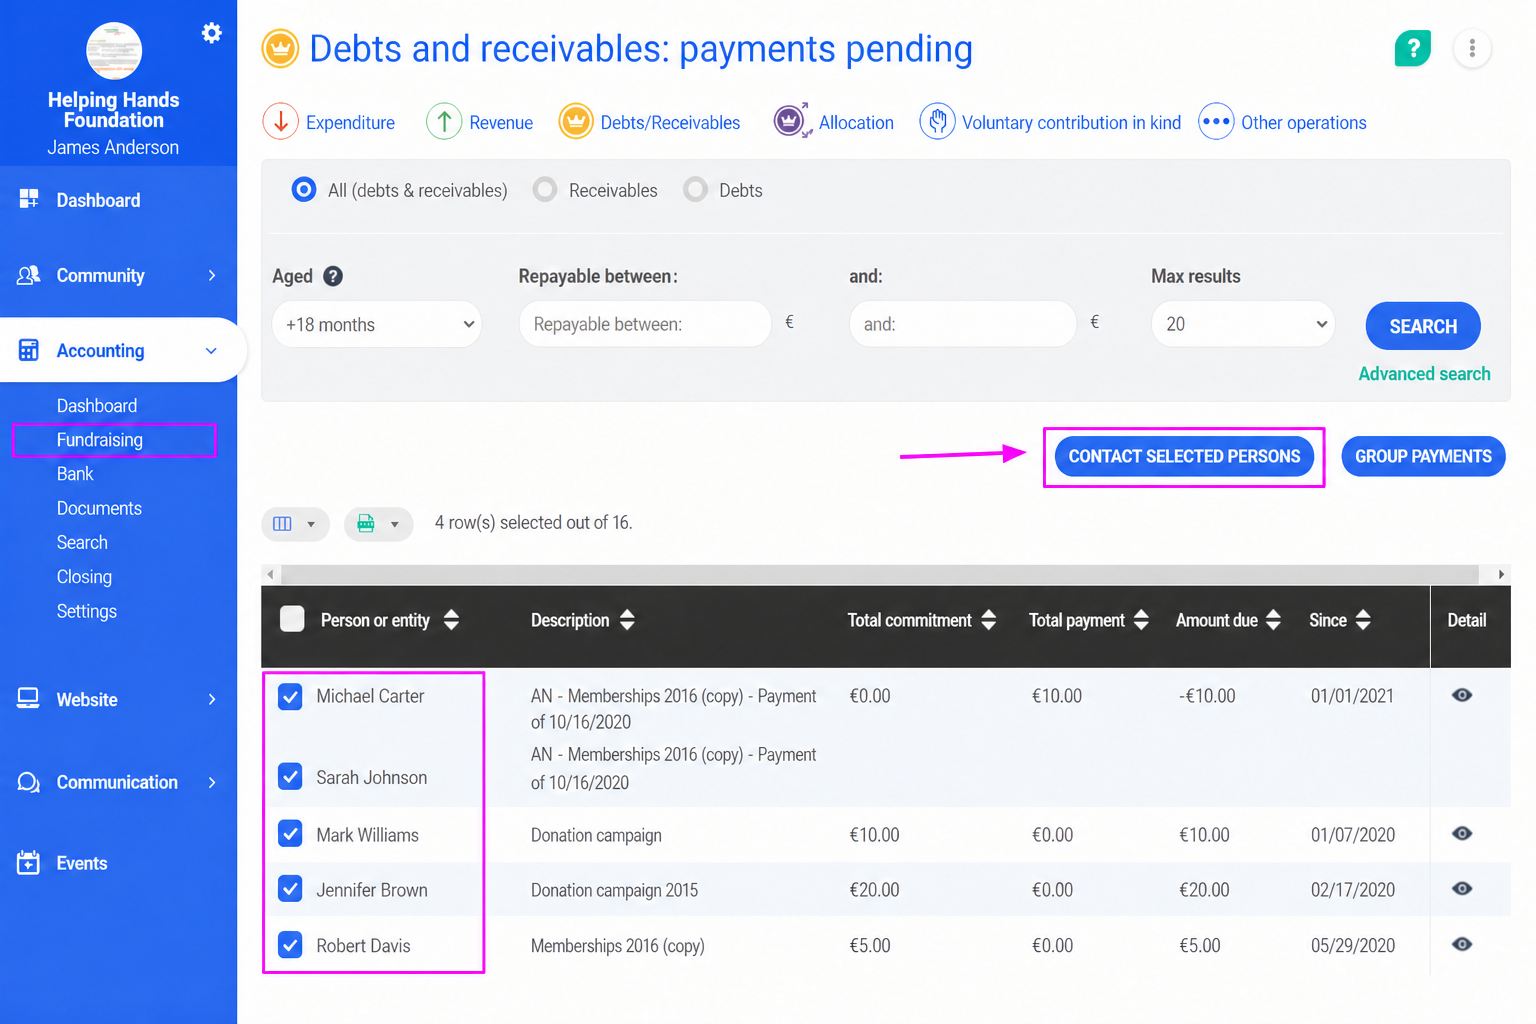This screenshot has width=1536, height=1024.
Task: Expand the print export dropdown
Action: 378,523
